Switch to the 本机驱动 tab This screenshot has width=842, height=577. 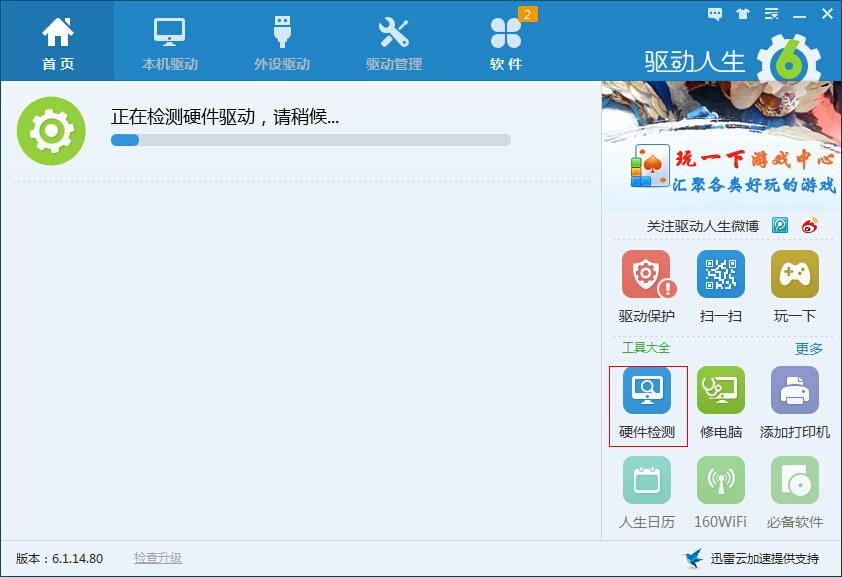click(x=169, y=40)
